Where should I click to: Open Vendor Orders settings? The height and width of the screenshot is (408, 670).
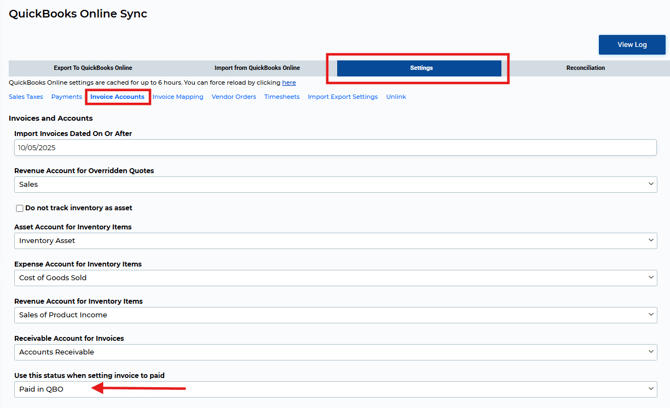click(x=234, y=97)
